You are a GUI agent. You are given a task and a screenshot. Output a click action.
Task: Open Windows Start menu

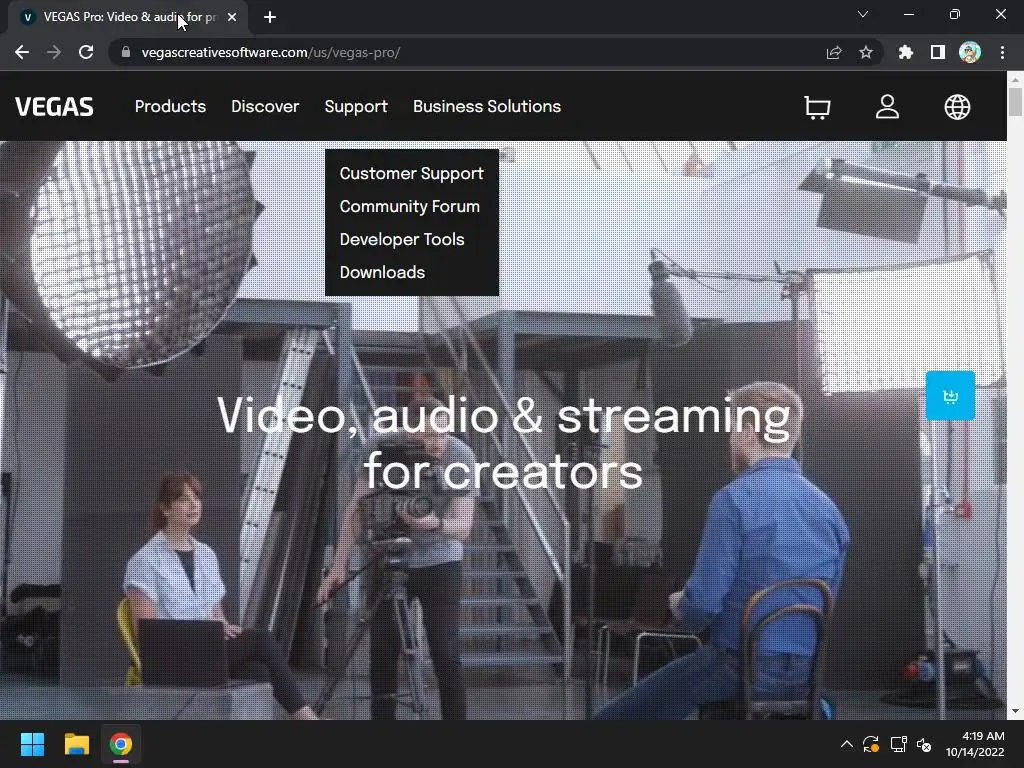tap(32, 744)
